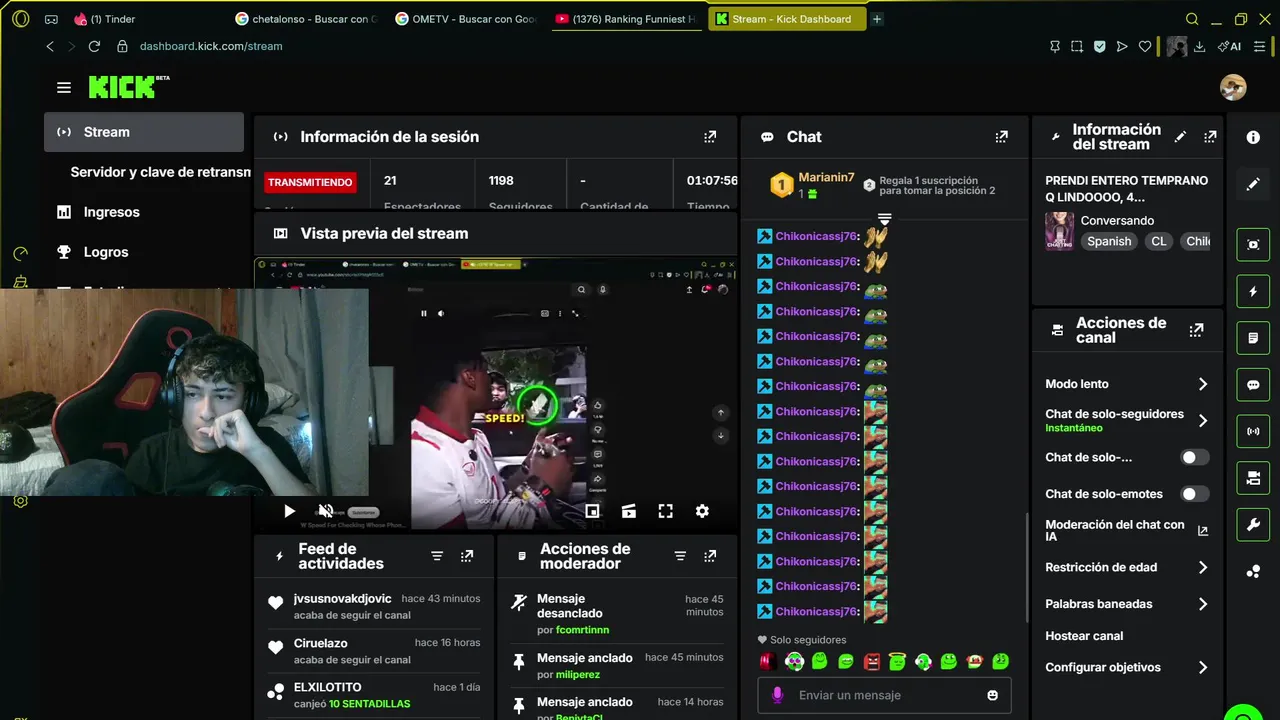The height and width of the screenshot is (720, 1280).
Task: Switch to the OMETV search tab
Action: click(x=466, y=19)
